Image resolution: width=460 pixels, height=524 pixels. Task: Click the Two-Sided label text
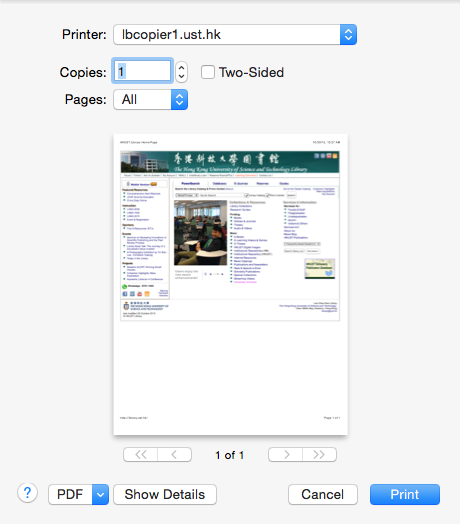(x=251, y=73)
